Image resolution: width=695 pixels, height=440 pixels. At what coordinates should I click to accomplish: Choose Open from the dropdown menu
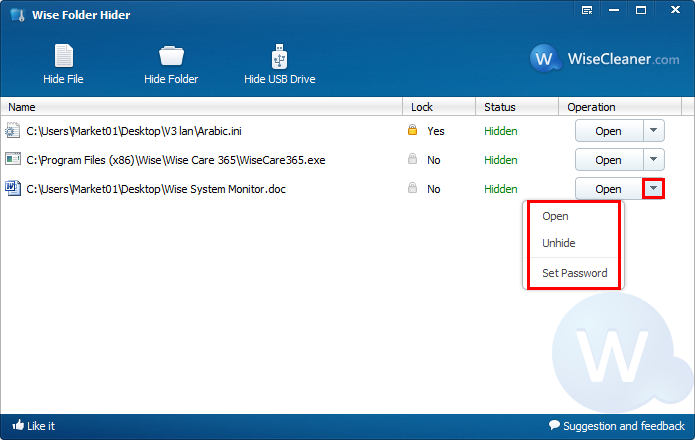[555, 216]
